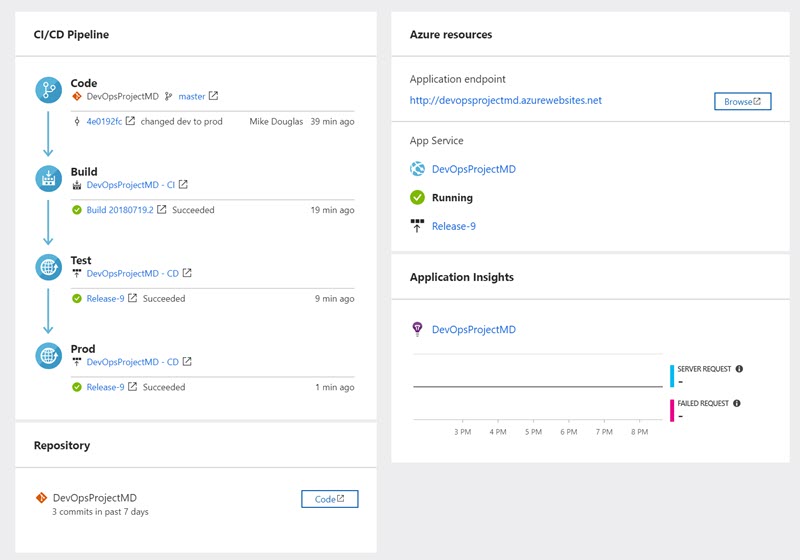
Task: Open the master branch link
Action: pyautogui.click(x=192, y=96)
